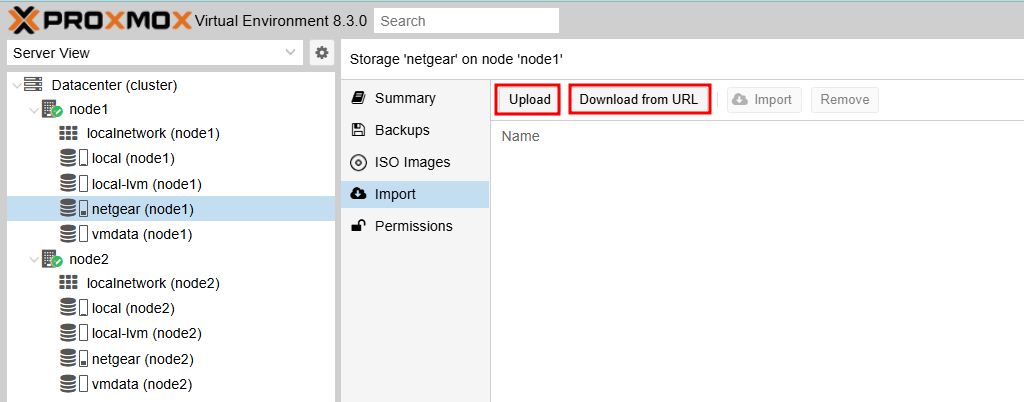Open the Backups tab
Viewport: 1024px width, 402px height.
(415, 130)
